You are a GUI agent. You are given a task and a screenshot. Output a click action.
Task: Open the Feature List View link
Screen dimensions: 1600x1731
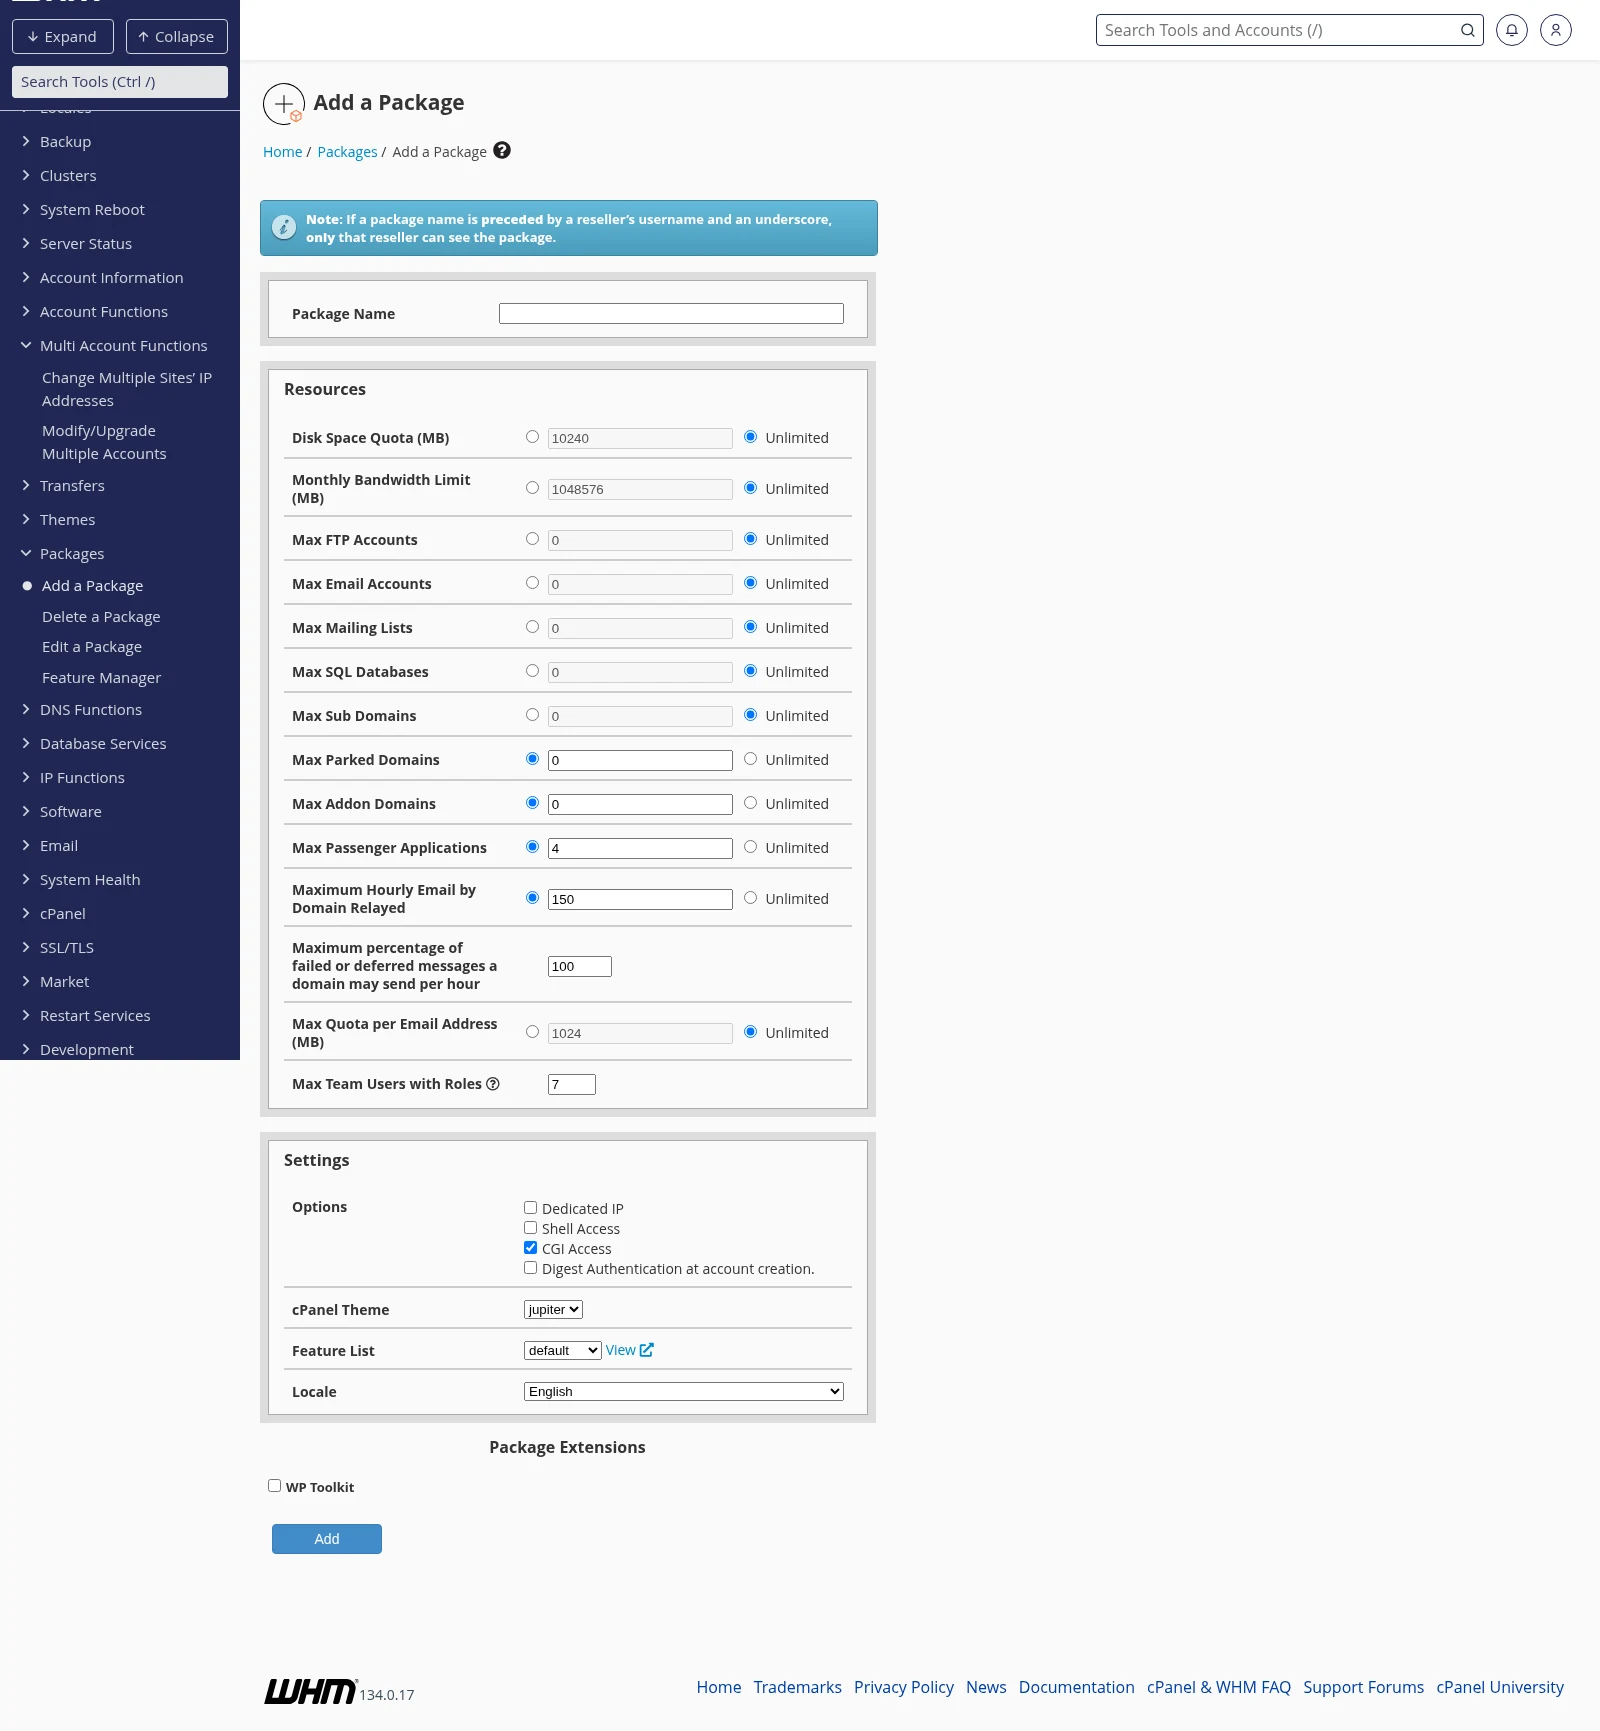point(621,1350)
